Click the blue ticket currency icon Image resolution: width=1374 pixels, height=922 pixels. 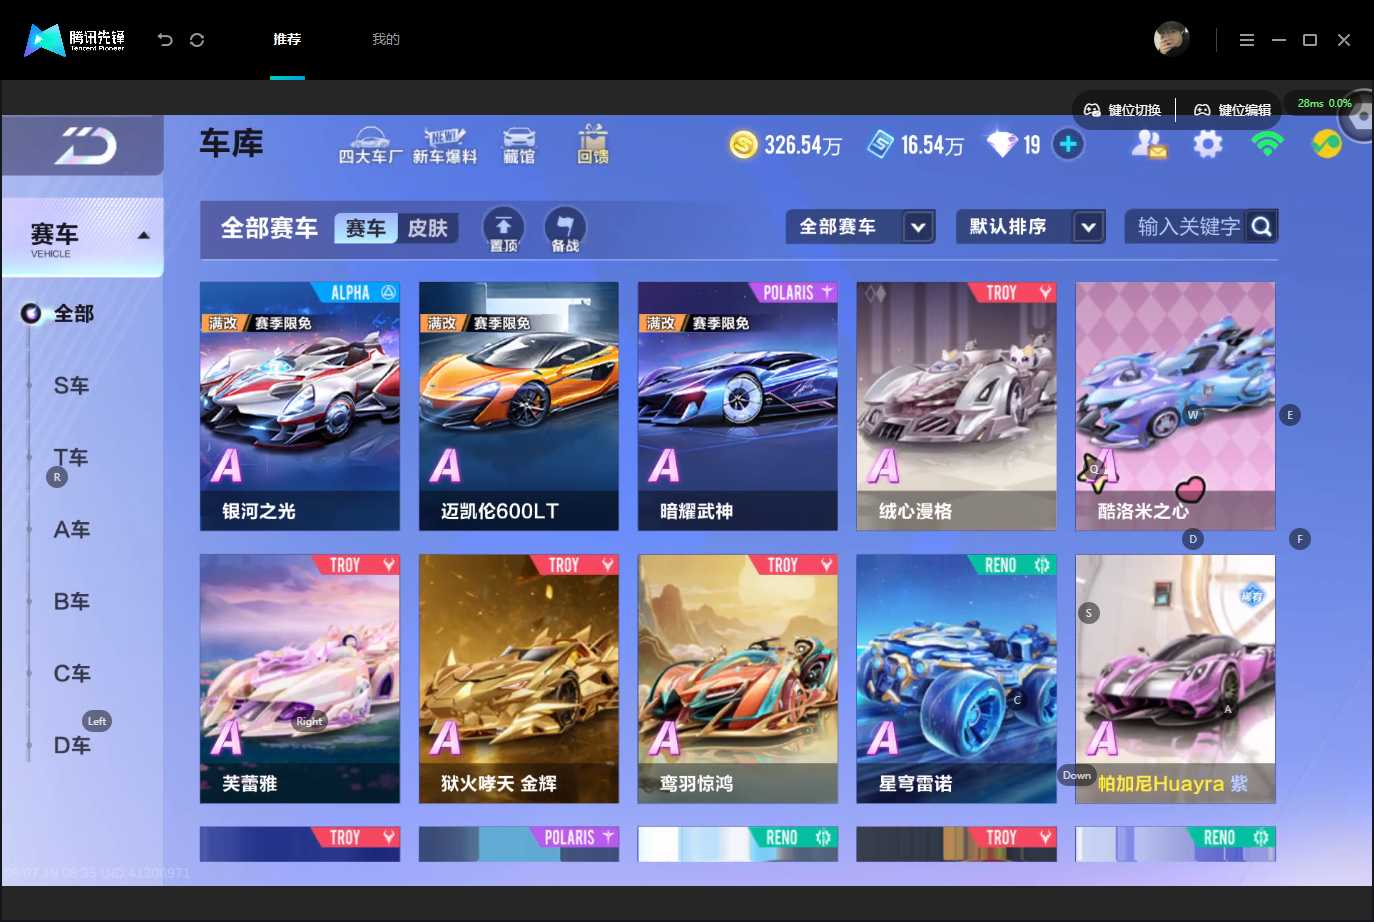coord(880,145)
